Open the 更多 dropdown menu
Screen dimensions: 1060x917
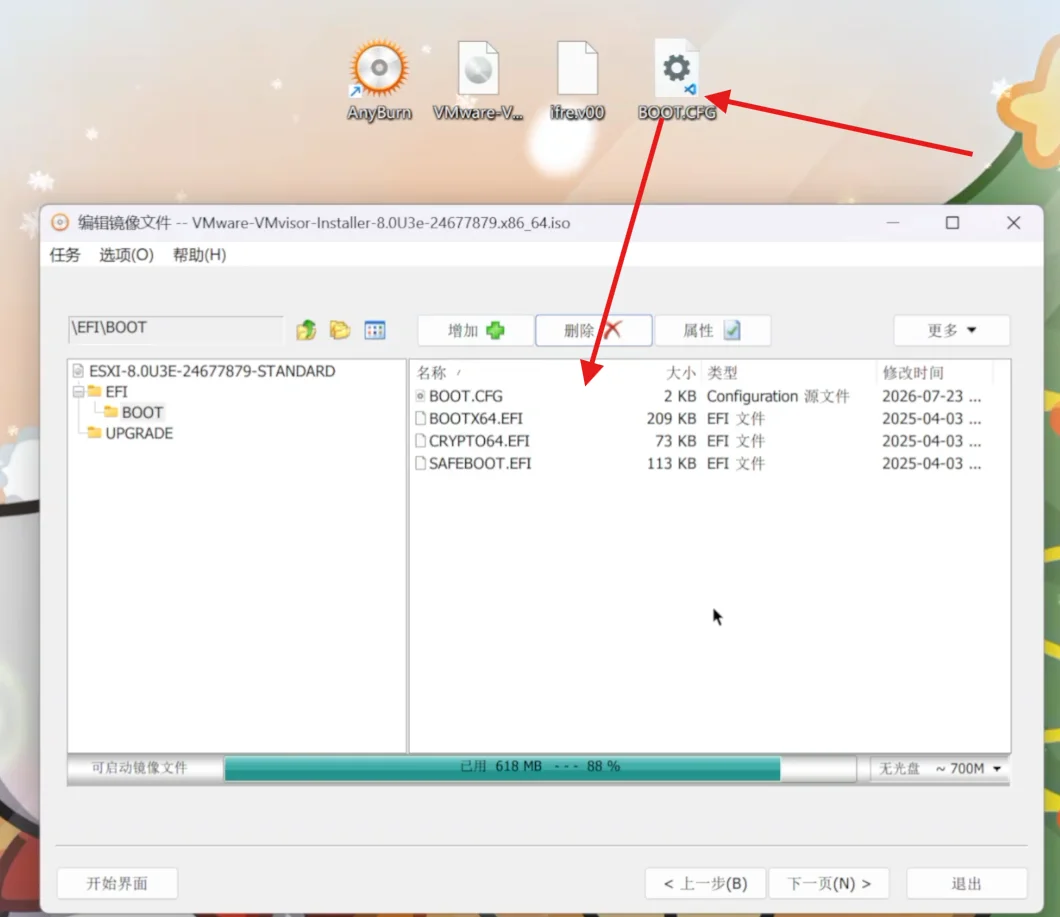point(951,331)
